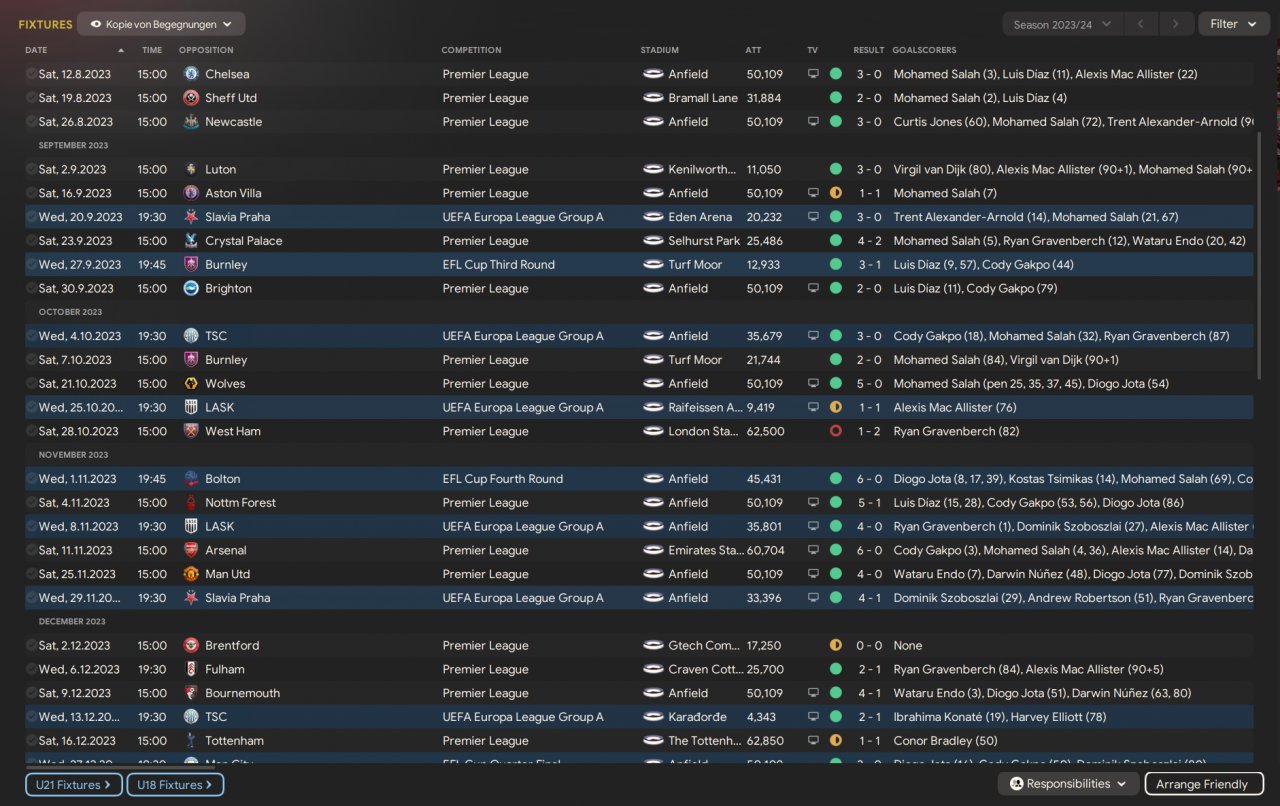Click the Crystal Palace club badge
The height and width of the screenshot is (806, 1280).
click(191, 241)
